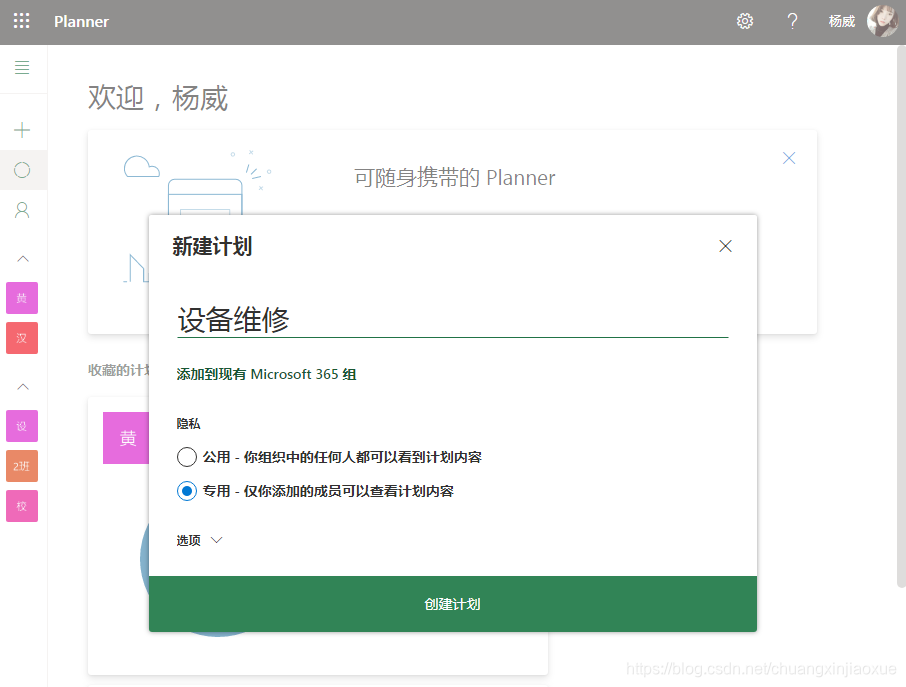
Task: Collapse the recent plans chevron in sidebar
Action: tap(23, 387)
